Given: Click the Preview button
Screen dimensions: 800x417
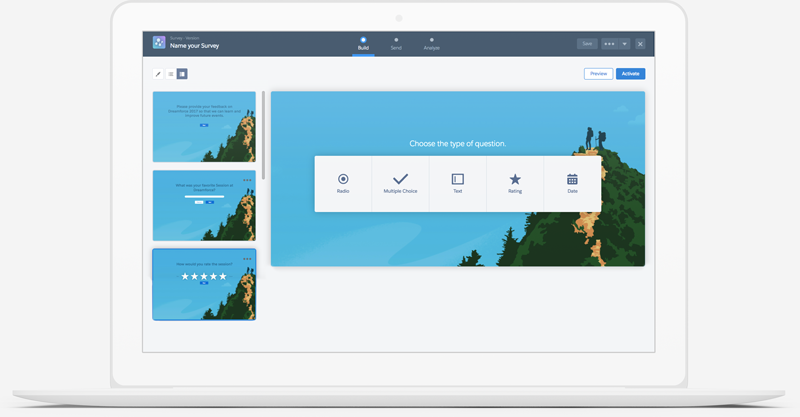Looking at the screenshot, I should coord(598,74).
